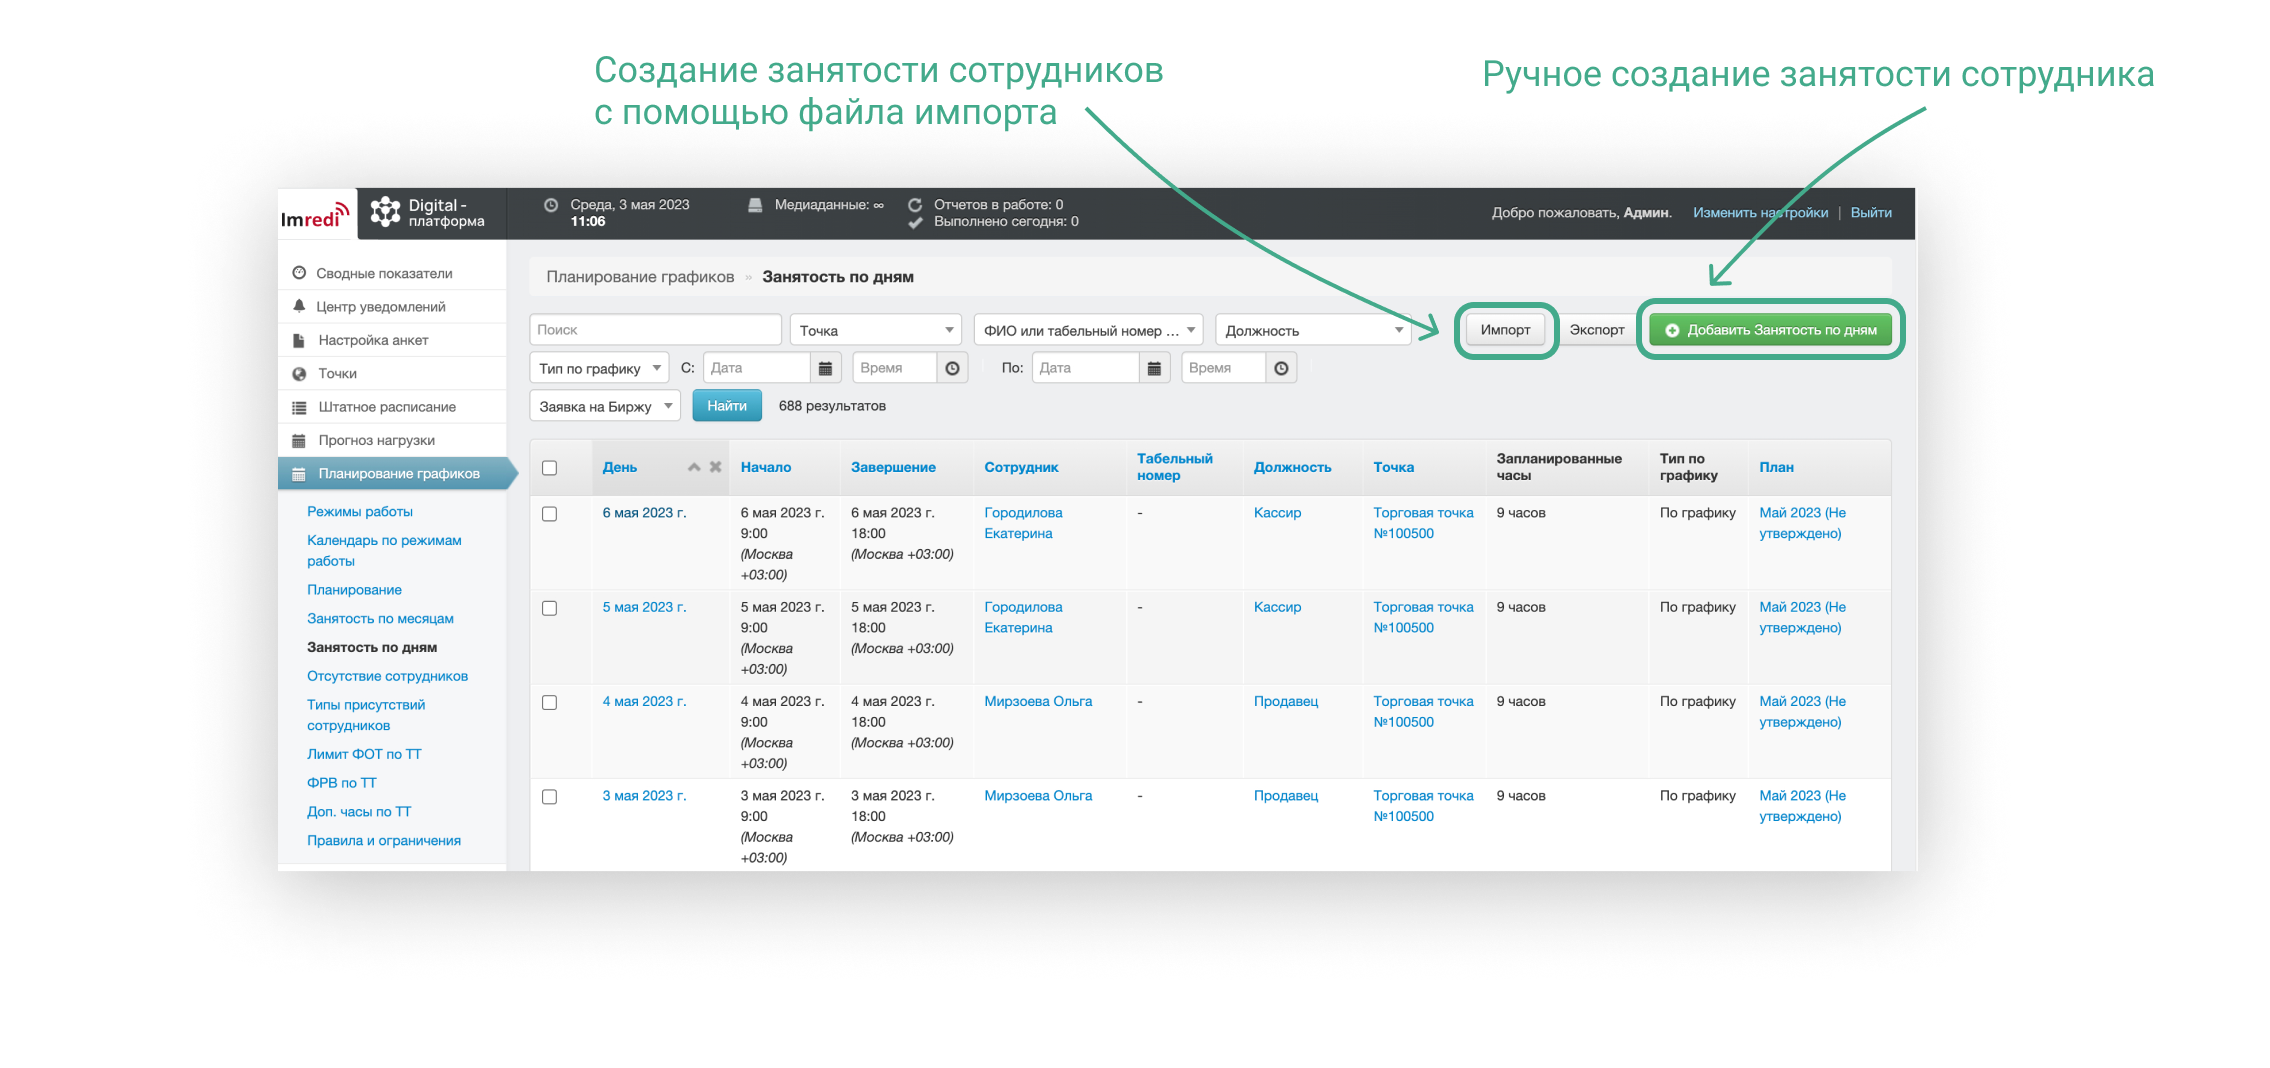Image resolution: width=2270 pixels, height=1068 pixels.
Task: Sort День column with up arrow icon
Action: (x=694, y=467)
